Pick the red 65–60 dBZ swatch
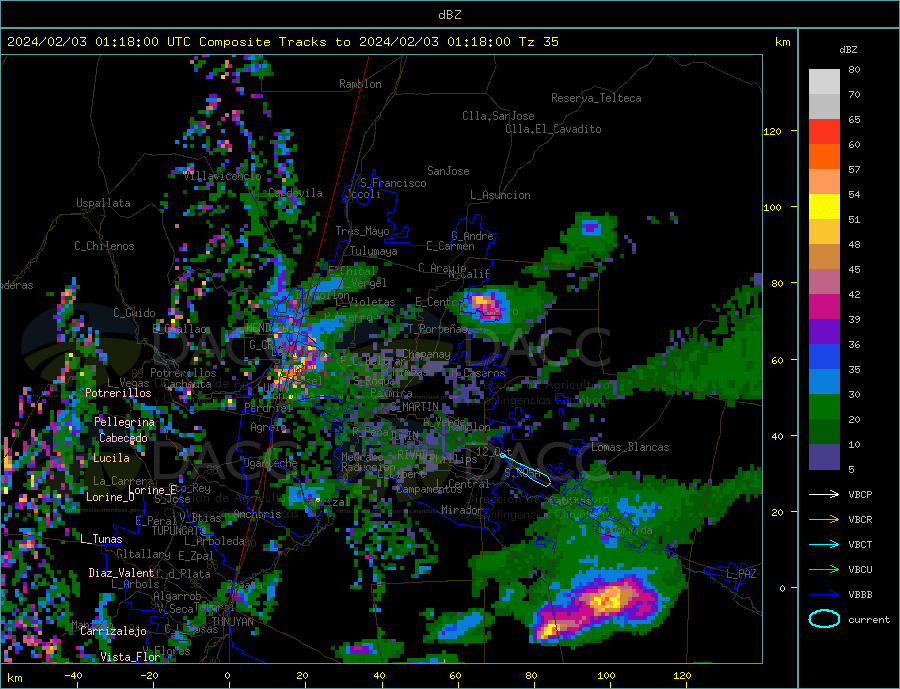Viewport: 900px width, 689px height. (x=824, y=131)
